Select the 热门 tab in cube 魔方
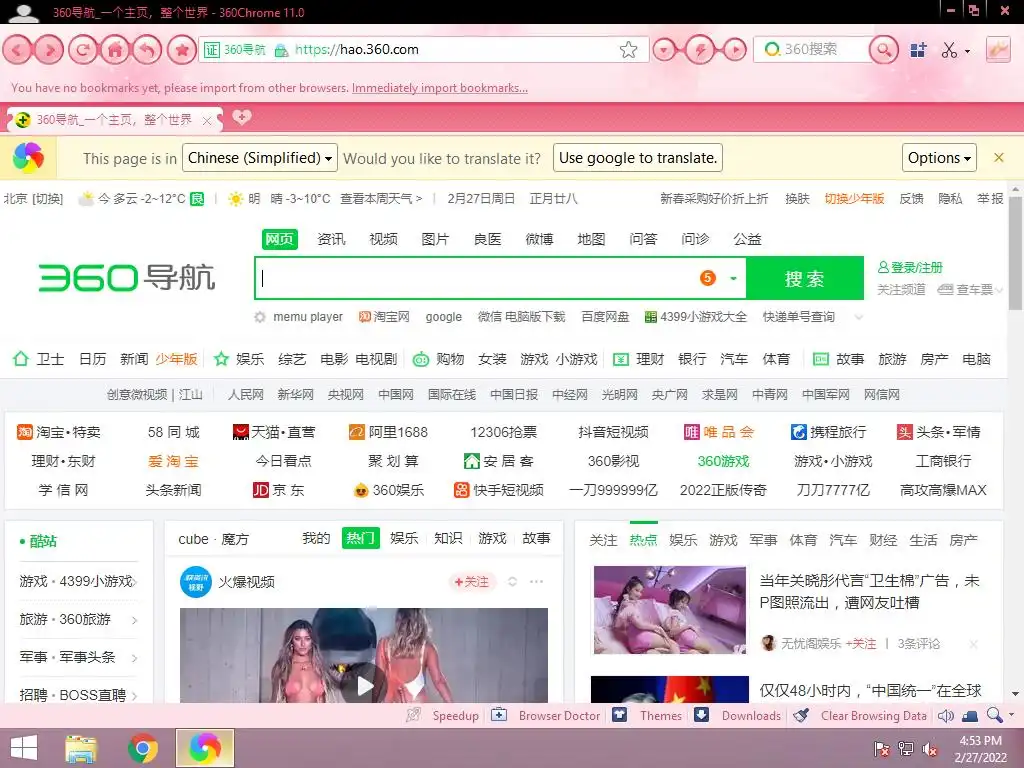The image size is (1024, 768). click(360, 538)
